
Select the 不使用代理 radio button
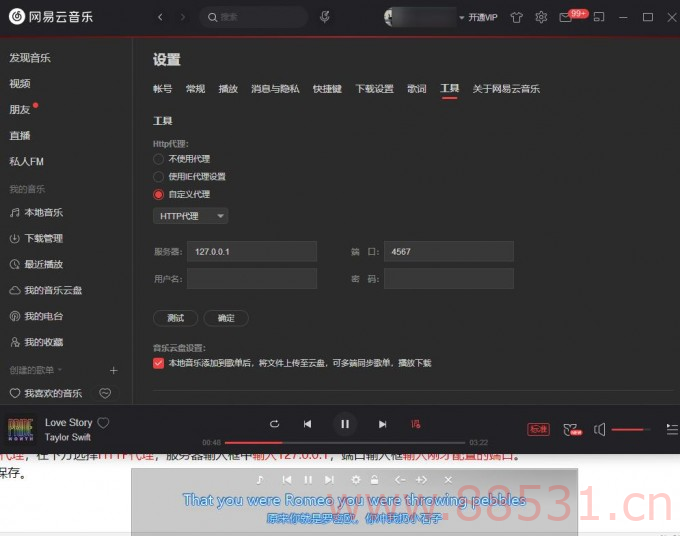coord(158,159)
